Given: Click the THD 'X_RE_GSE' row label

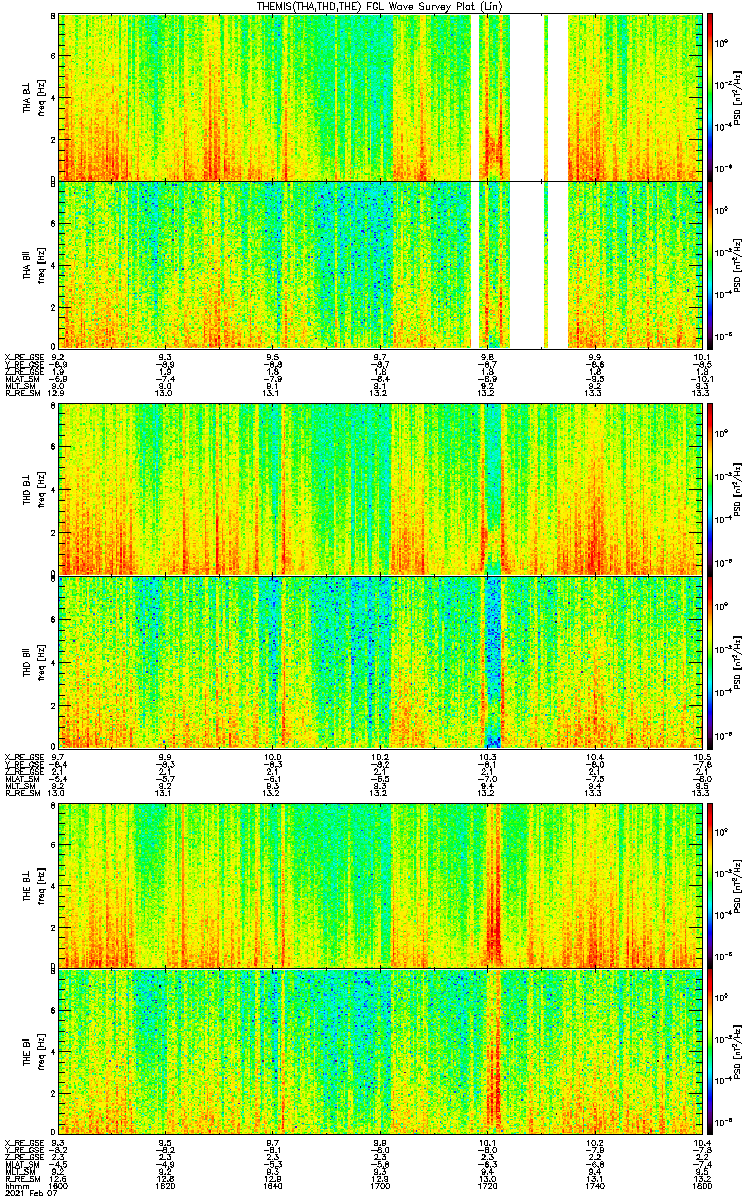Looking at the screenshot, I should point(23,756).
